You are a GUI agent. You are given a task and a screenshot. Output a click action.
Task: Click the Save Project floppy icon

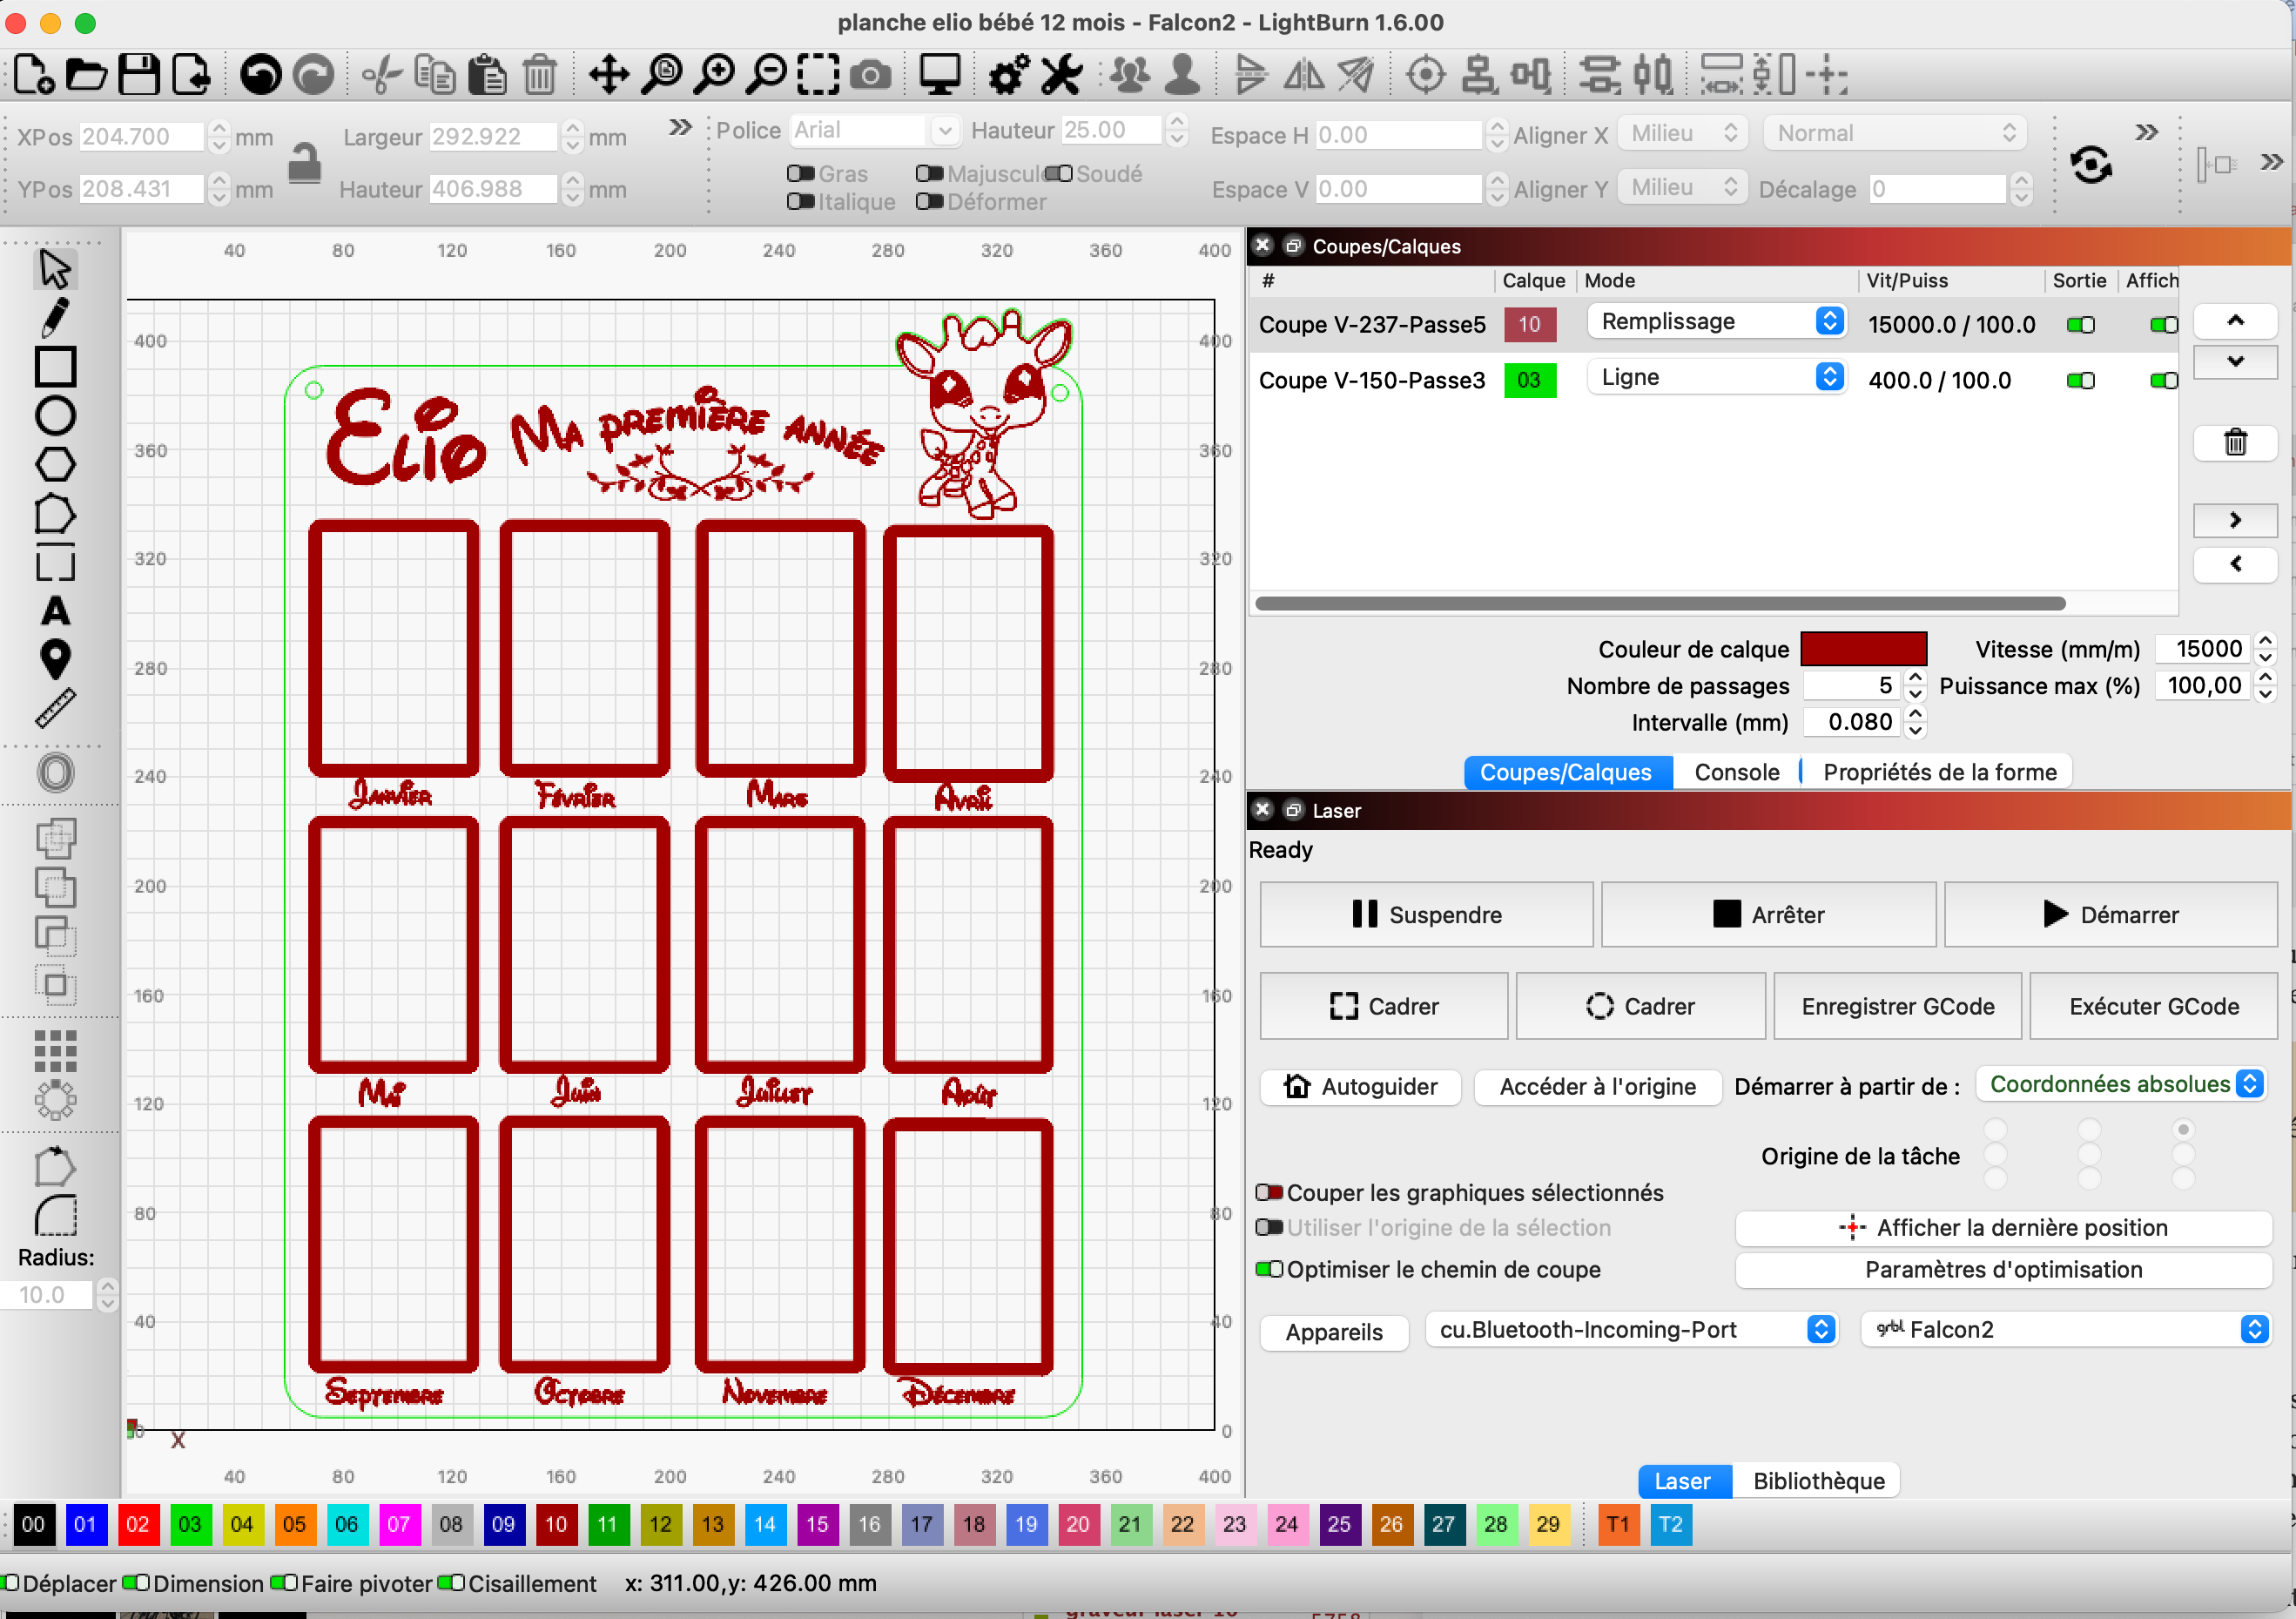139,75
